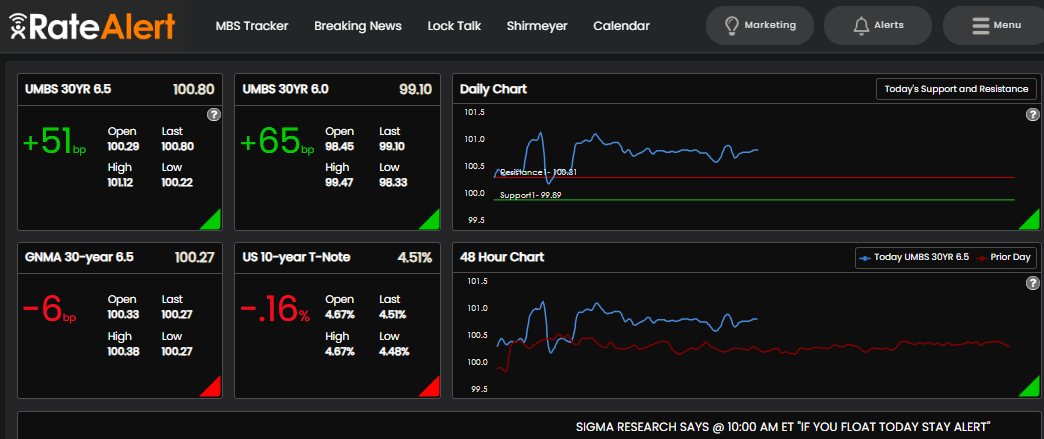Open the Alerts button
Screen dimensions: 1044x439
pyautogui.click(x=878, y=25)
